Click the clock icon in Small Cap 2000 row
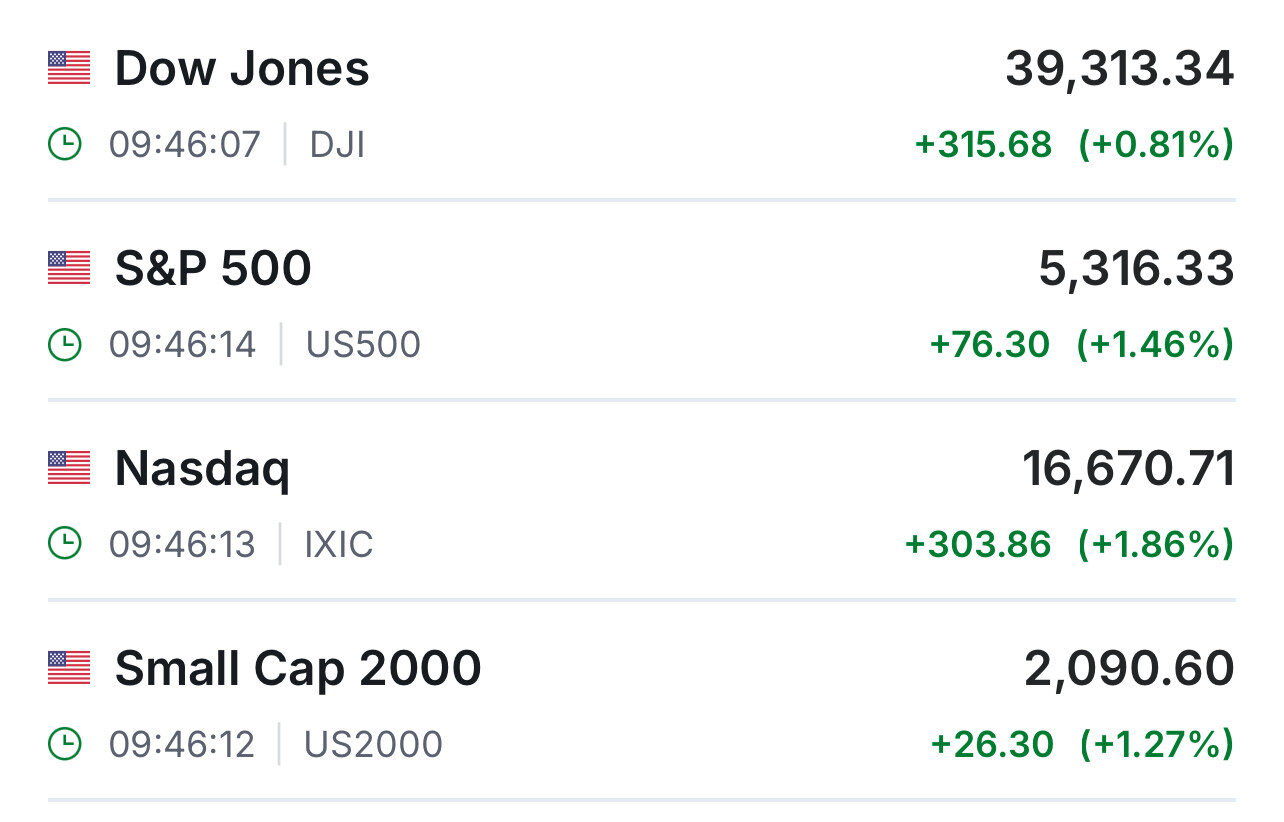The height and width of the screenshot is (822, 1284). pyautogui.click(x=65, y=745)
